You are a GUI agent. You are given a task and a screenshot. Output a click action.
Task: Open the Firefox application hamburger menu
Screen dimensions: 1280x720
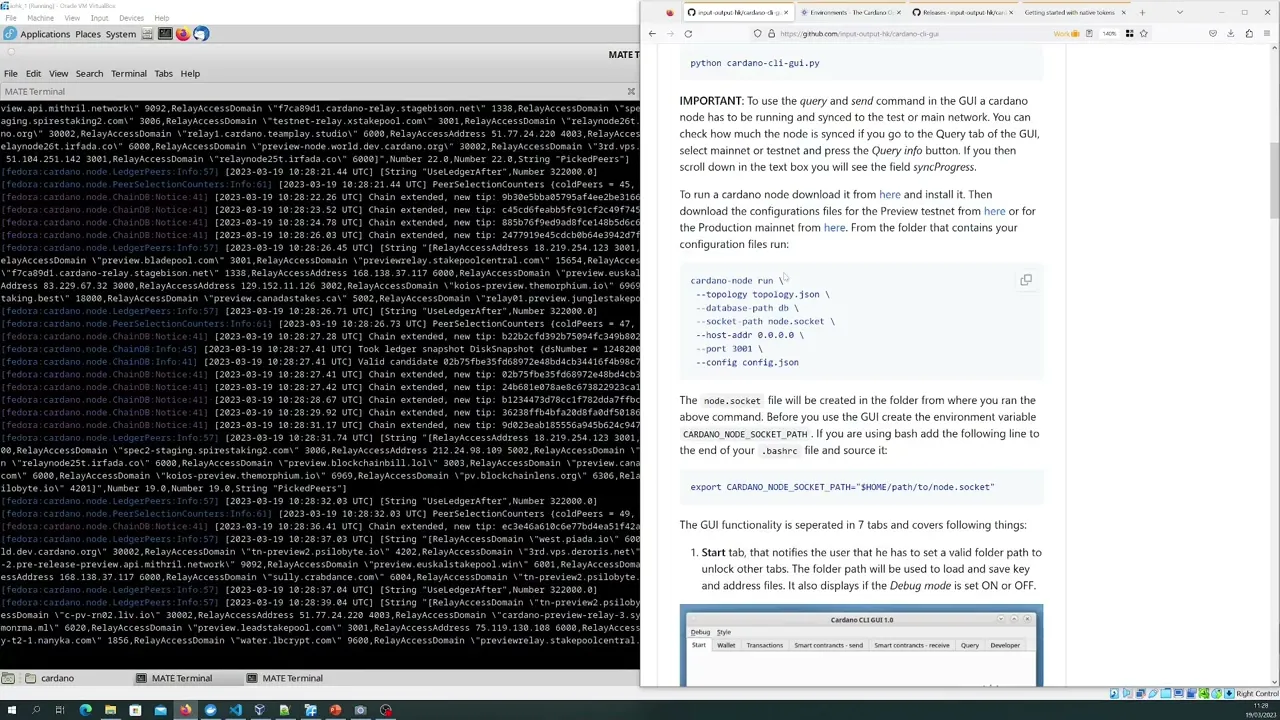(x=1268, y=33)
